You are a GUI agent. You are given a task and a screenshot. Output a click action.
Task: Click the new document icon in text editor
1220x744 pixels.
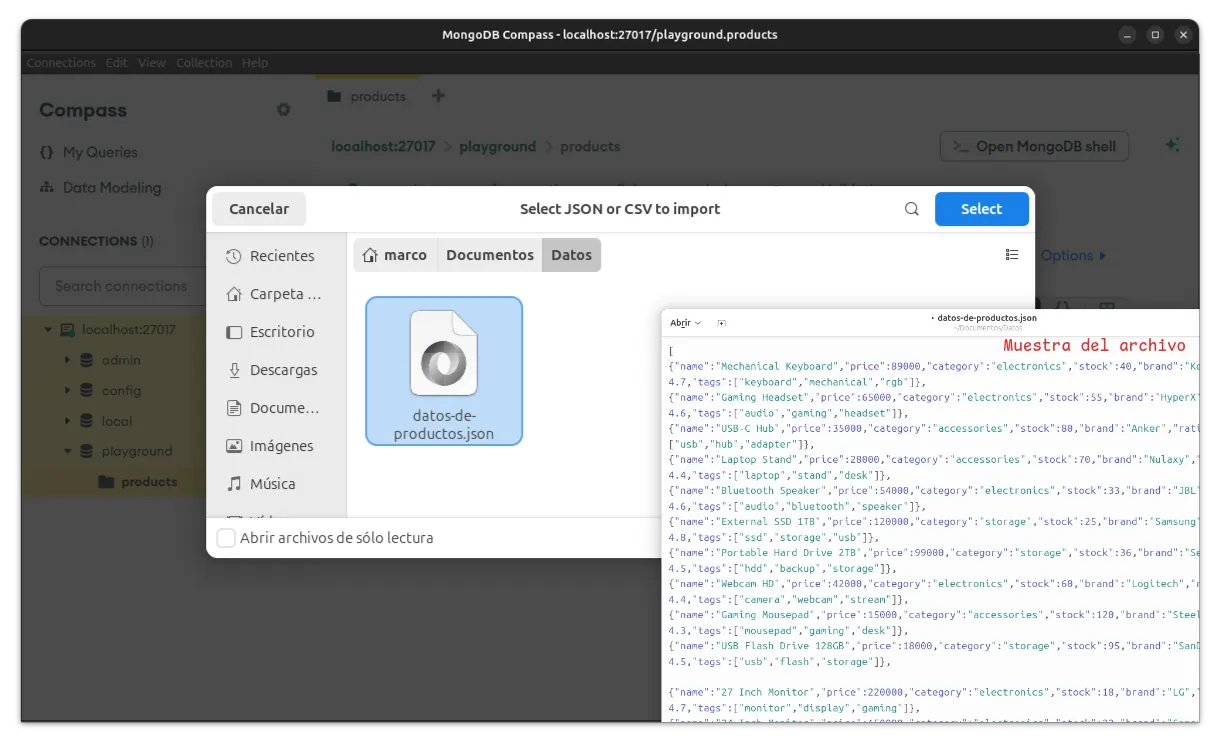722,323
